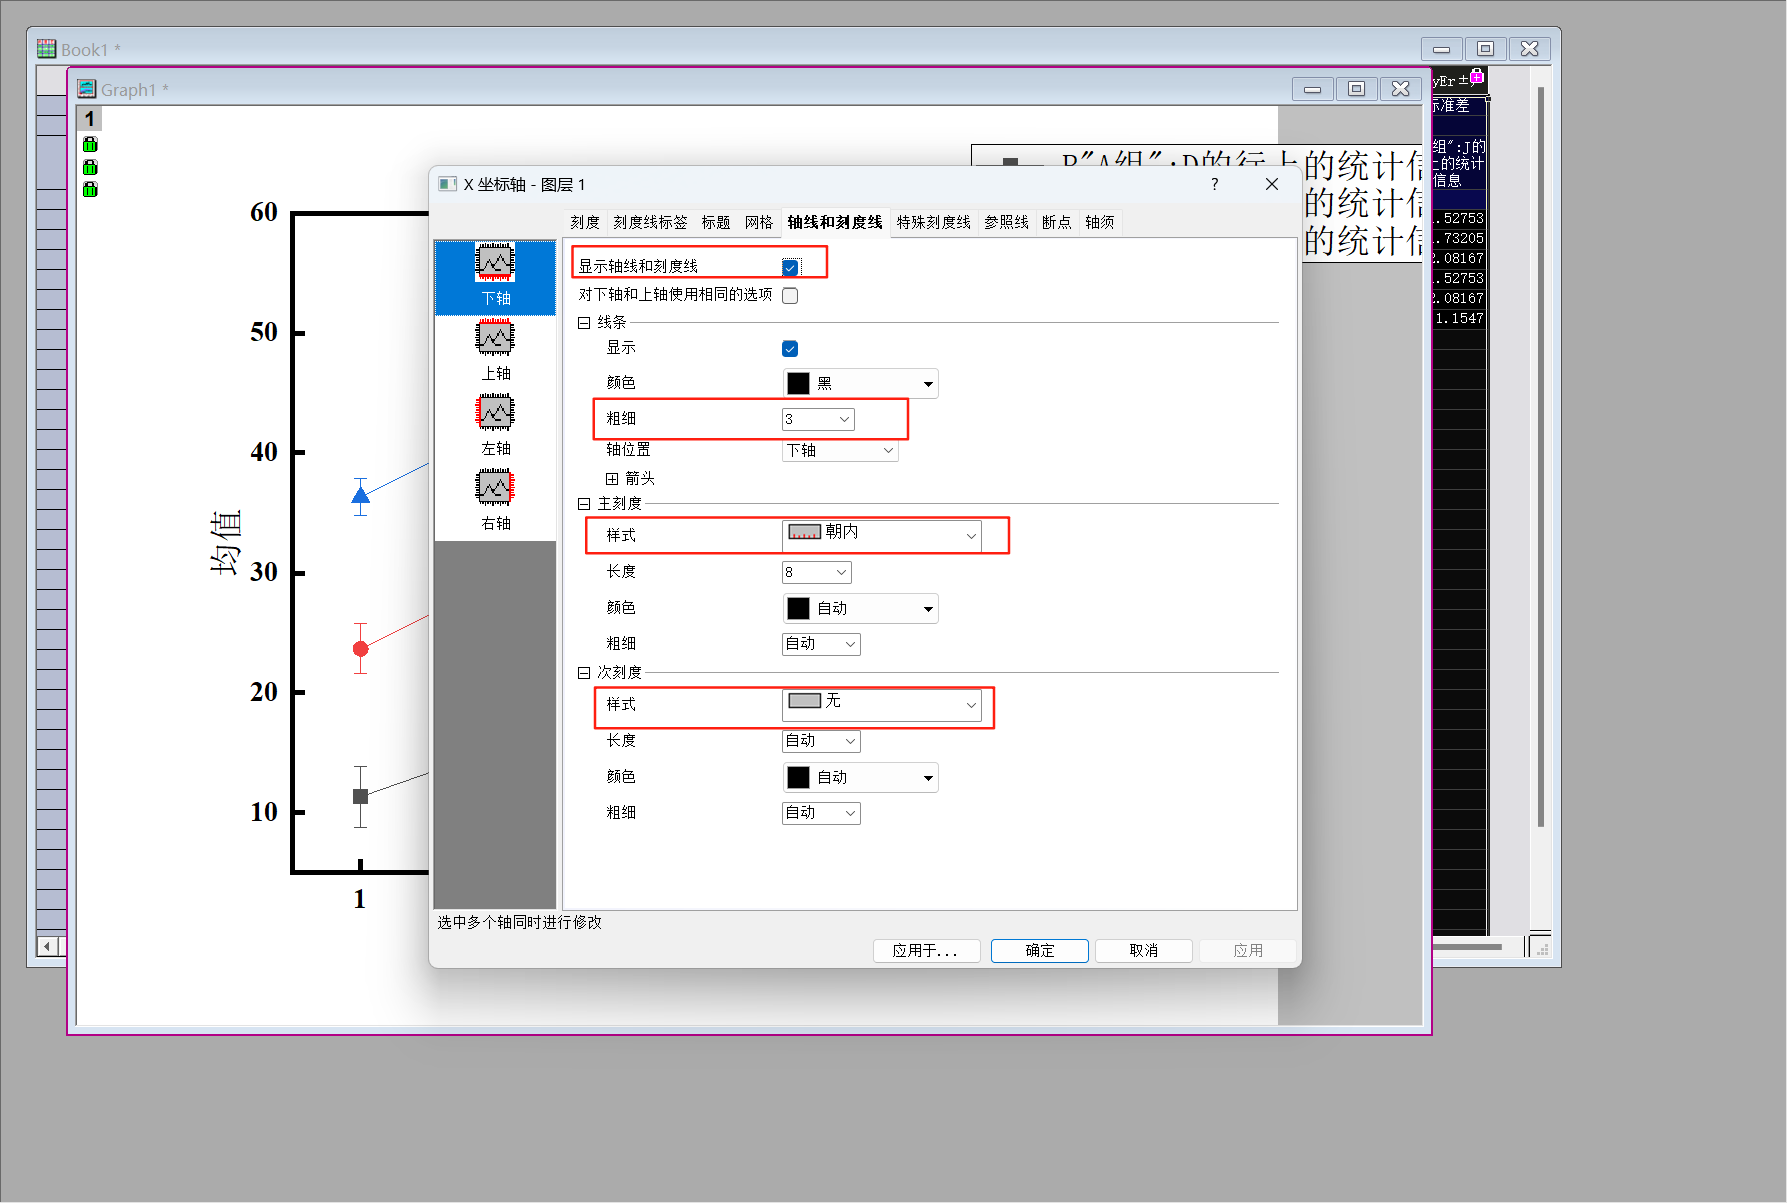Select the 上轴 top axis icon
Screen dimensions: 1788x1204
[x=495, y=338]
